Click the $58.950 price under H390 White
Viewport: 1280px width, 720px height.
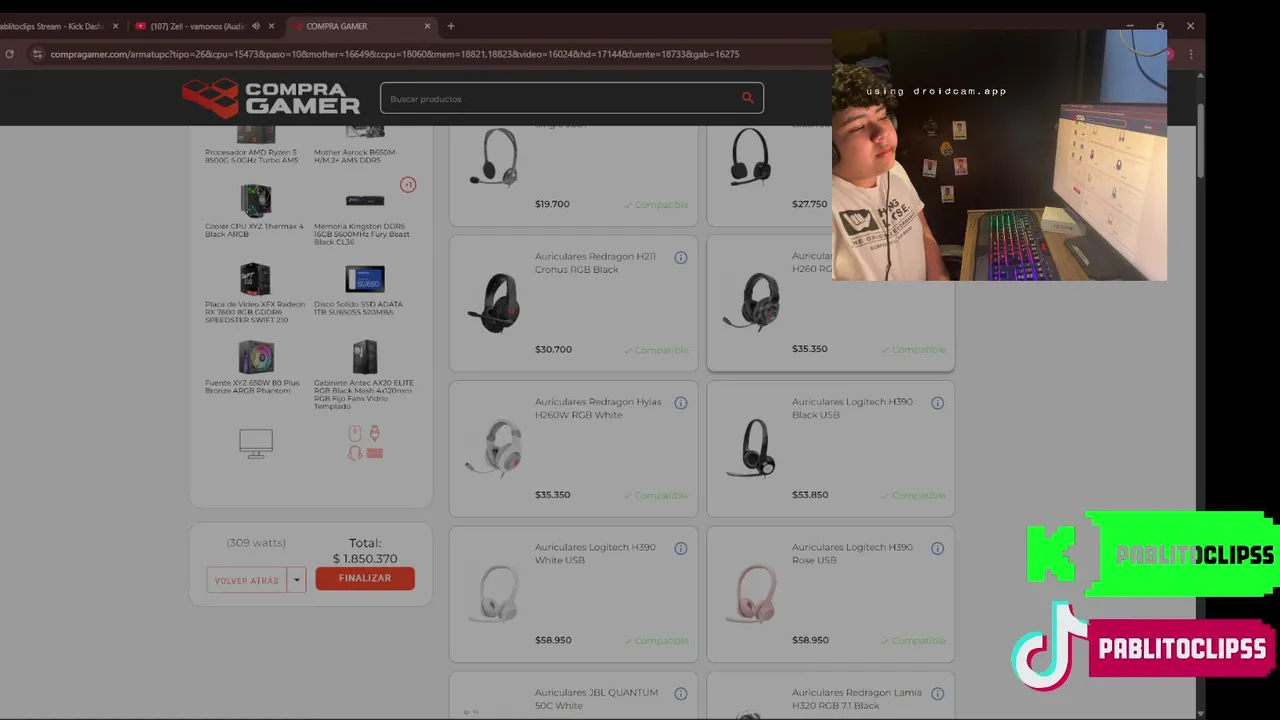click(x=553, y=640)
